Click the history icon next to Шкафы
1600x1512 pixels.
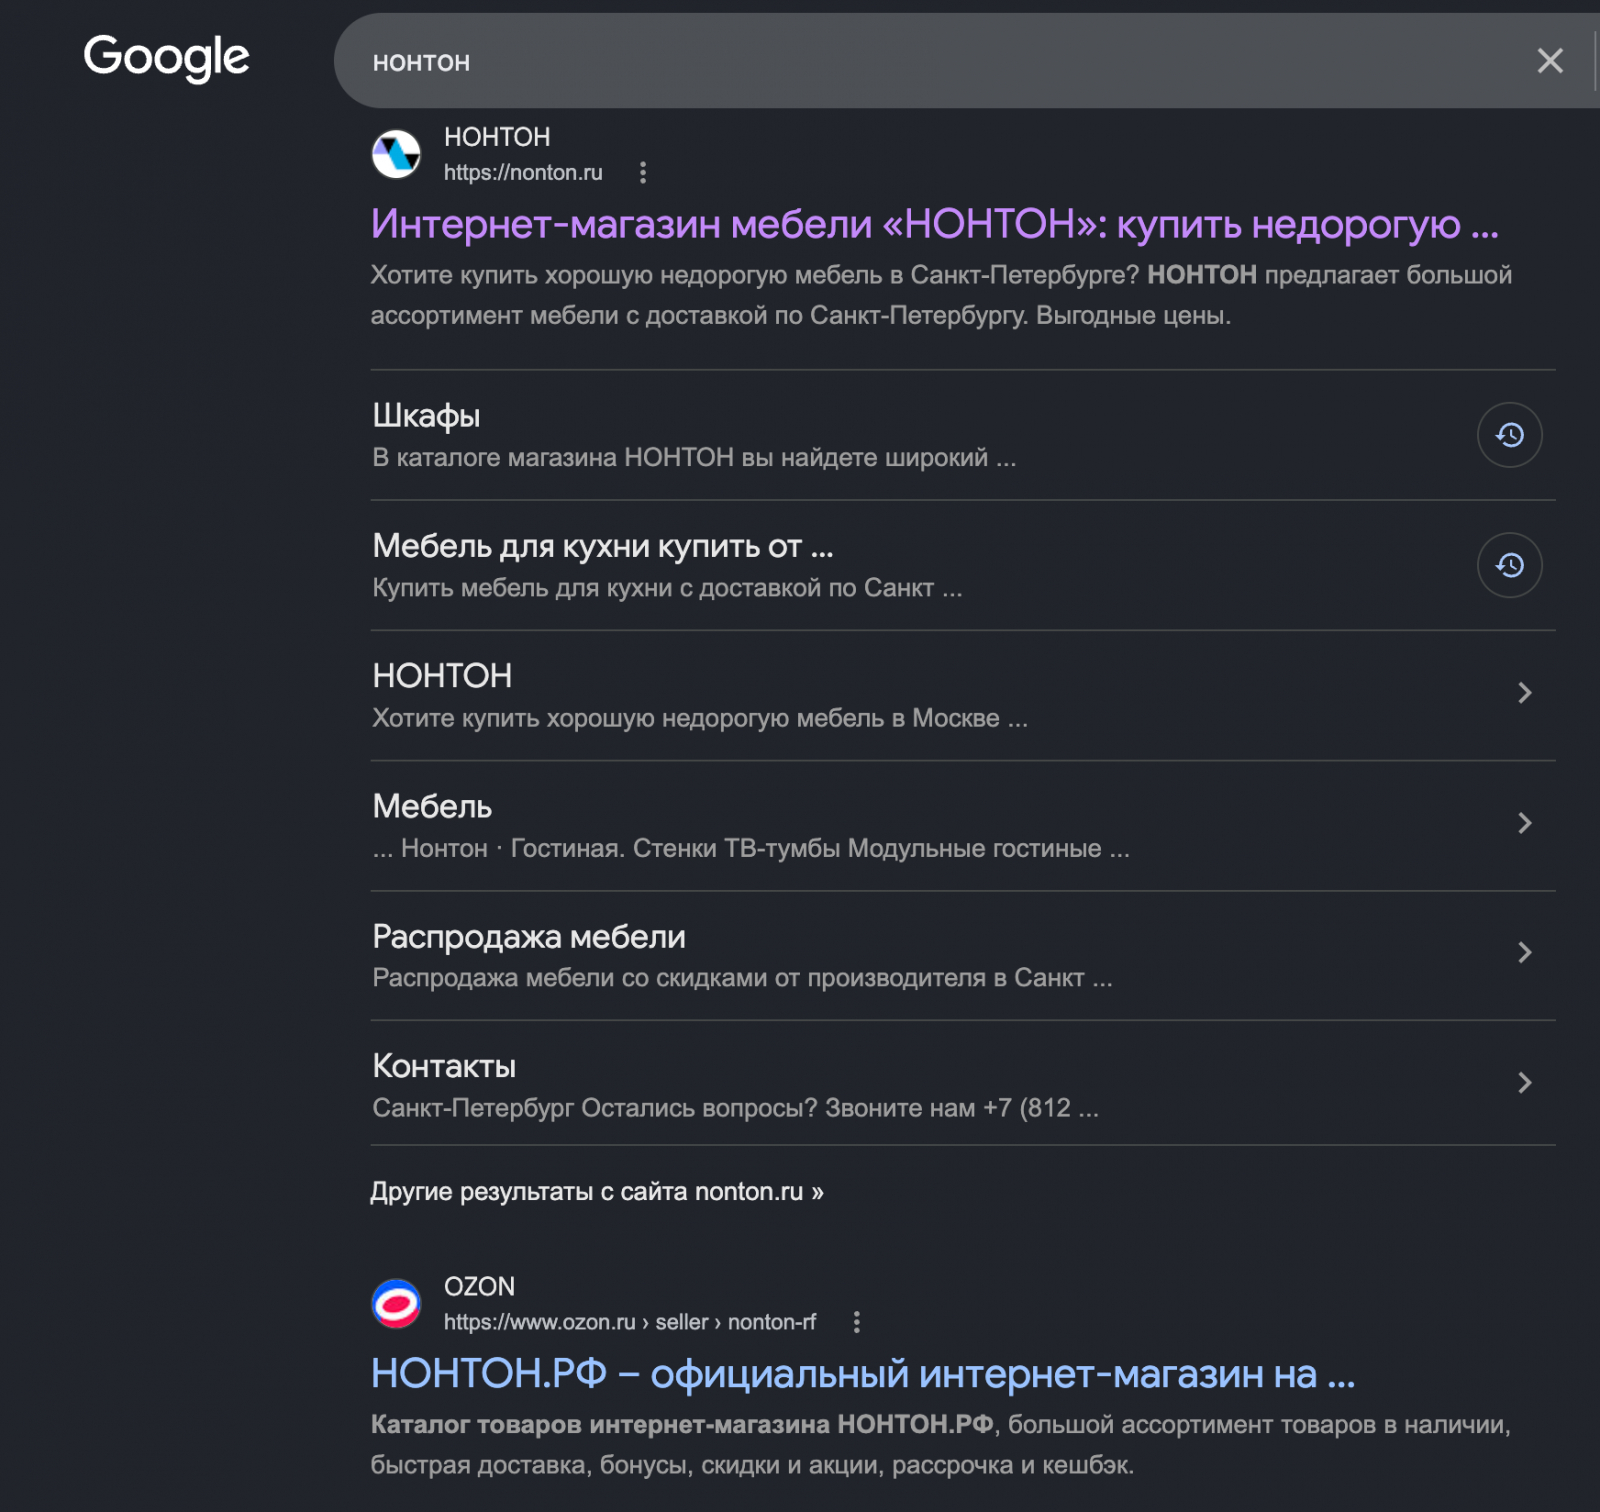[x=1509, y=435]
